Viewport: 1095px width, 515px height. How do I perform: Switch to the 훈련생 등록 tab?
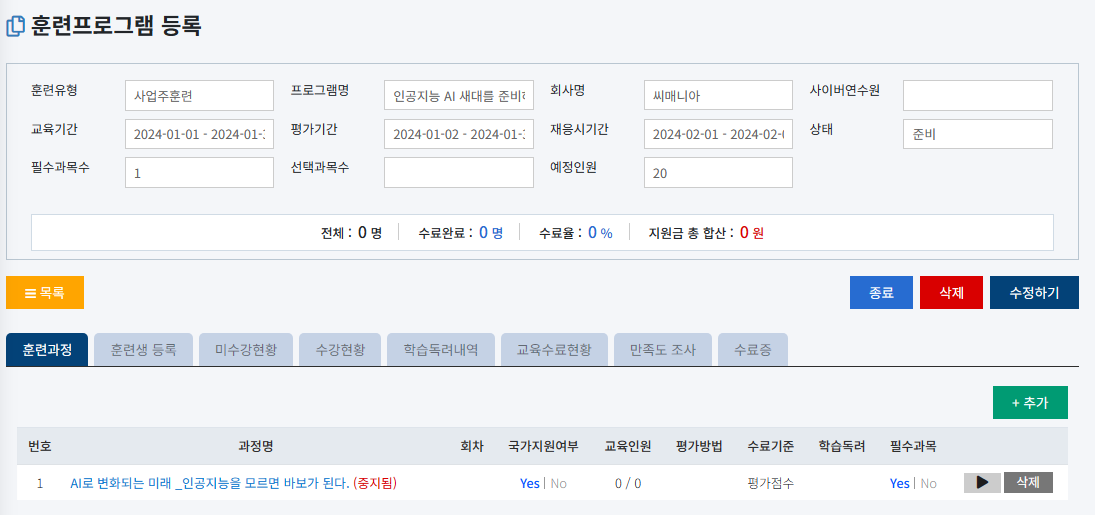click(143, 349)
